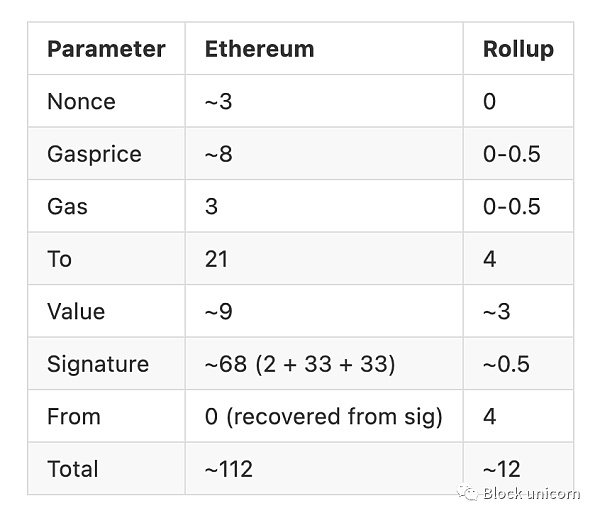Click the Gas row label
This screenshot has height=518, width=600.
67,207
